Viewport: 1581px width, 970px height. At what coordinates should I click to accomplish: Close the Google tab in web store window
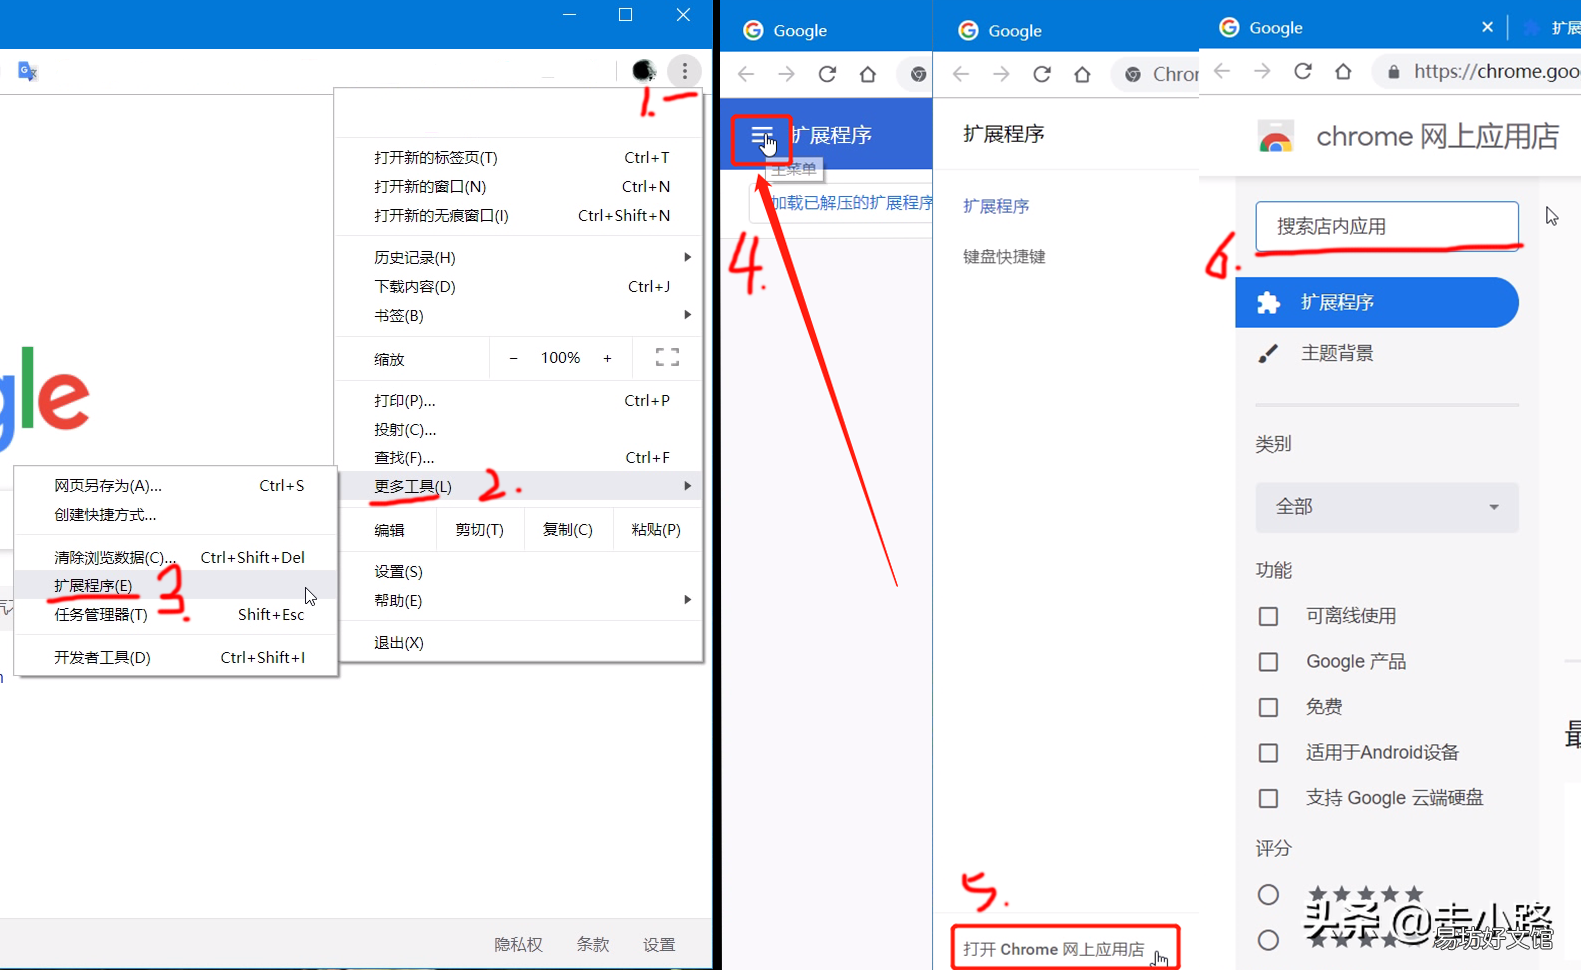1487,27
